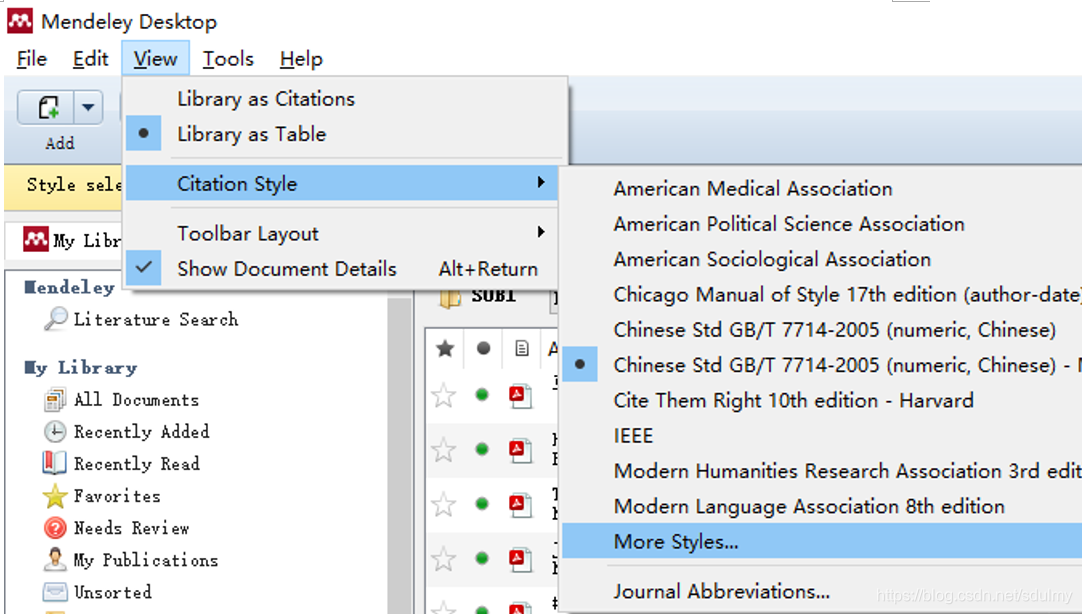
Task: Open PDF icon of third document row
Action: point(520,505)
